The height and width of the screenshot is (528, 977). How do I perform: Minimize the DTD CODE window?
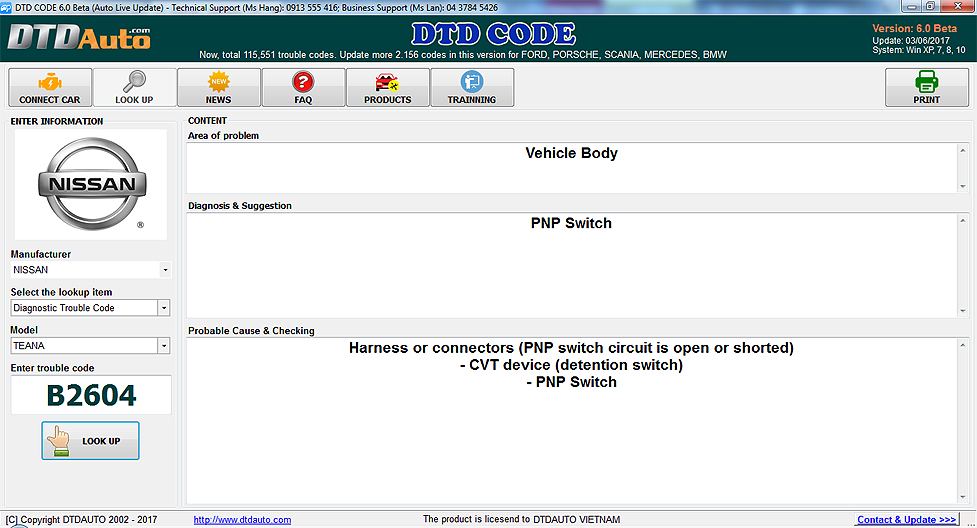pyautogui.click(x=912, y=6)
